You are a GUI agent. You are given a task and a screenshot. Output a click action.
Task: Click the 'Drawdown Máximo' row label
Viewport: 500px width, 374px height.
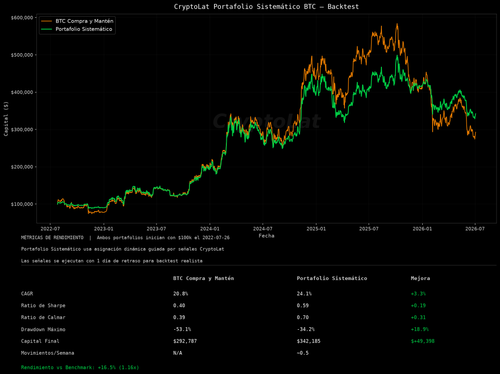[x=43, y=329]
